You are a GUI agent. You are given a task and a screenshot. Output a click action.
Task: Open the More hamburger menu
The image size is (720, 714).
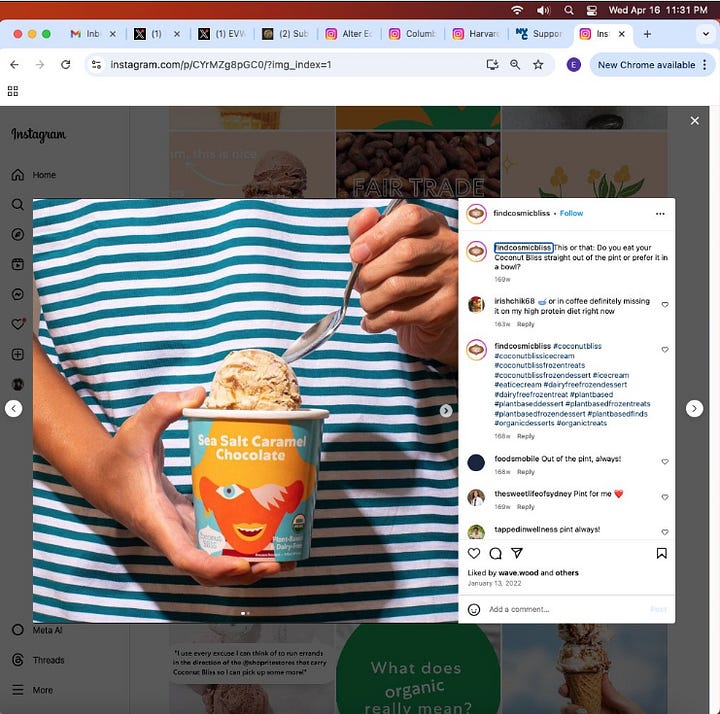[32, 690]
